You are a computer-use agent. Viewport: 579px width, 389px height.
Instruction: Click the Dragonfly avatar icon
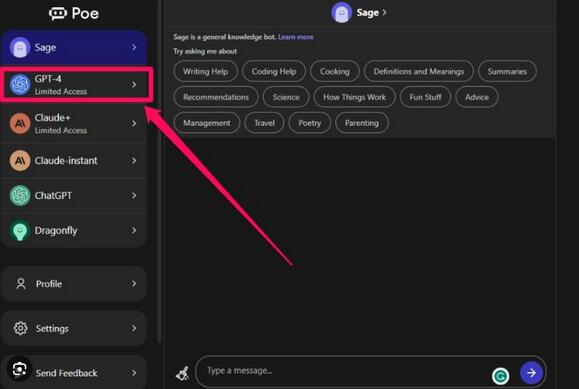pos(20,231)
